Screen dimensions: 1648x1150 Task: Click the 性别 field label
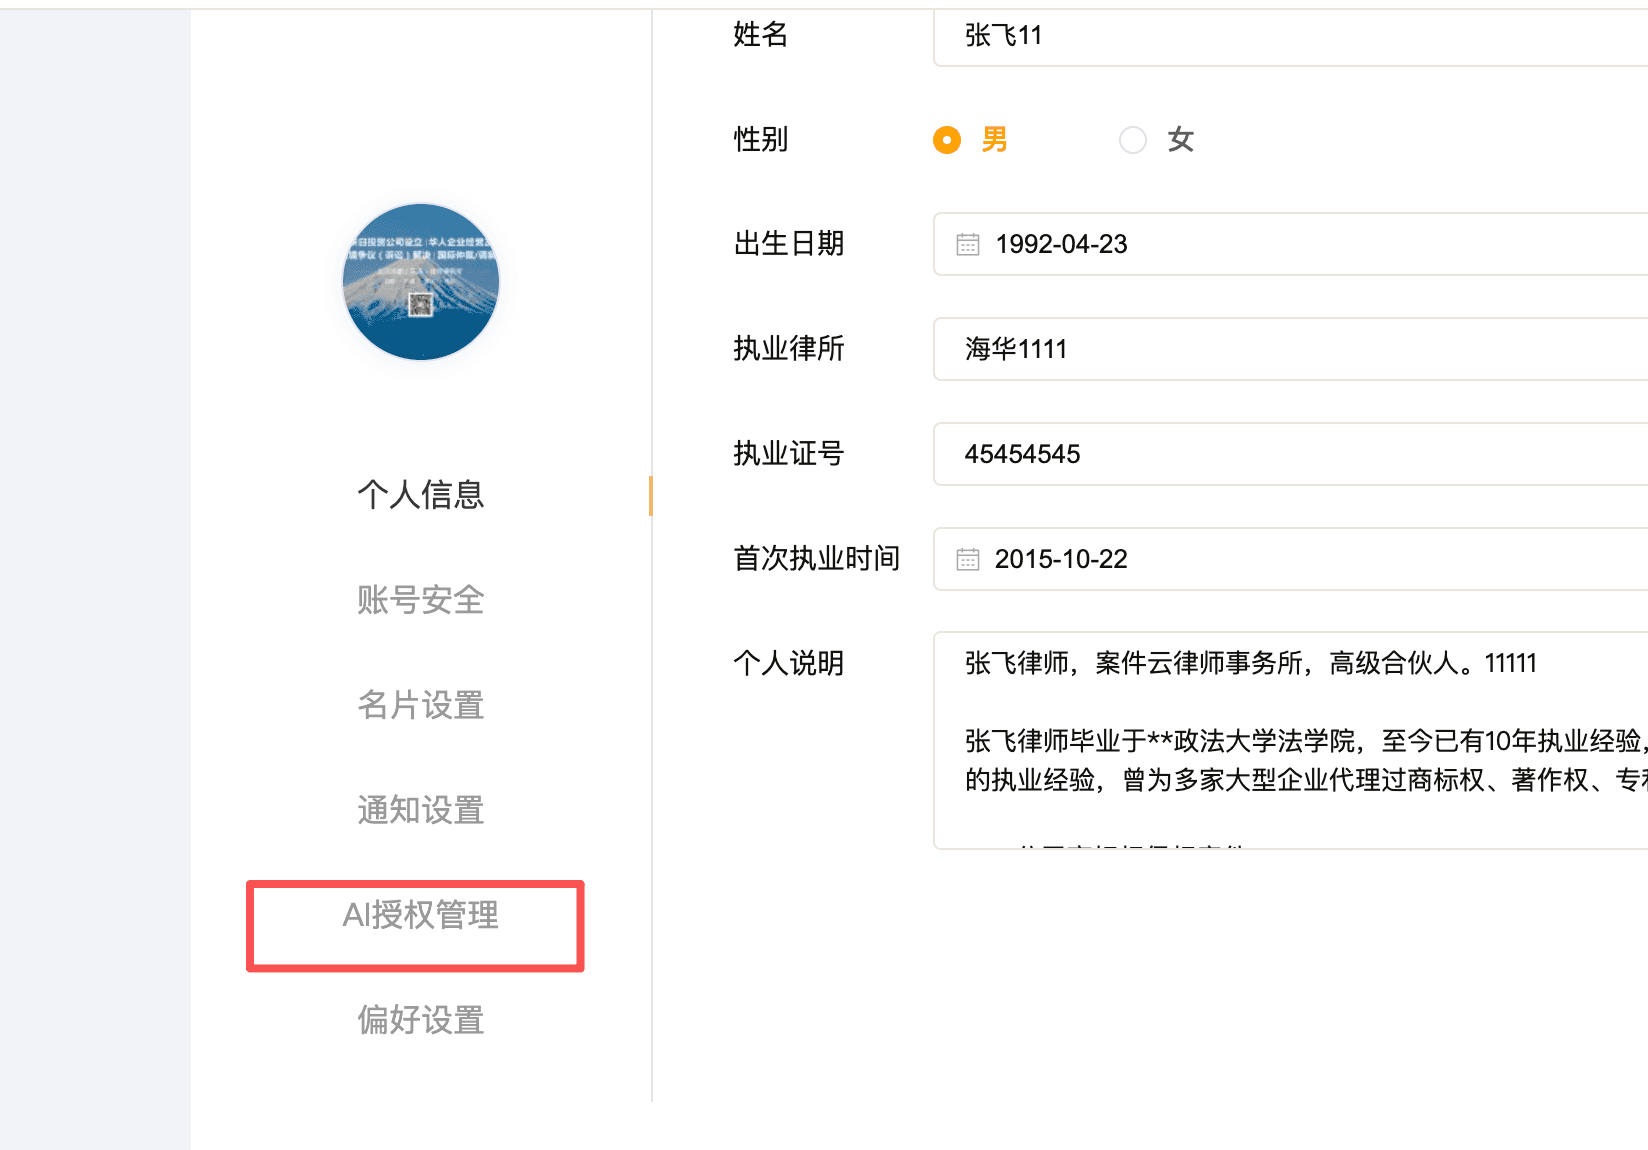point(761,139)
